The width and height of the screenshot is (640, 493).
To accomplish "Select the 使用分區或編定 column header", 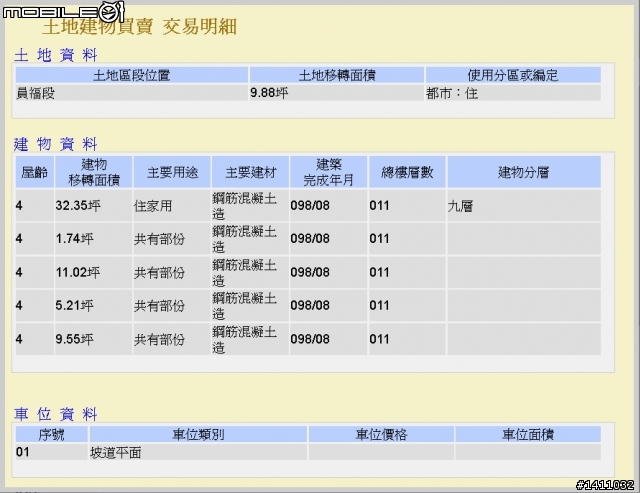I will click(x=513, y=75).
